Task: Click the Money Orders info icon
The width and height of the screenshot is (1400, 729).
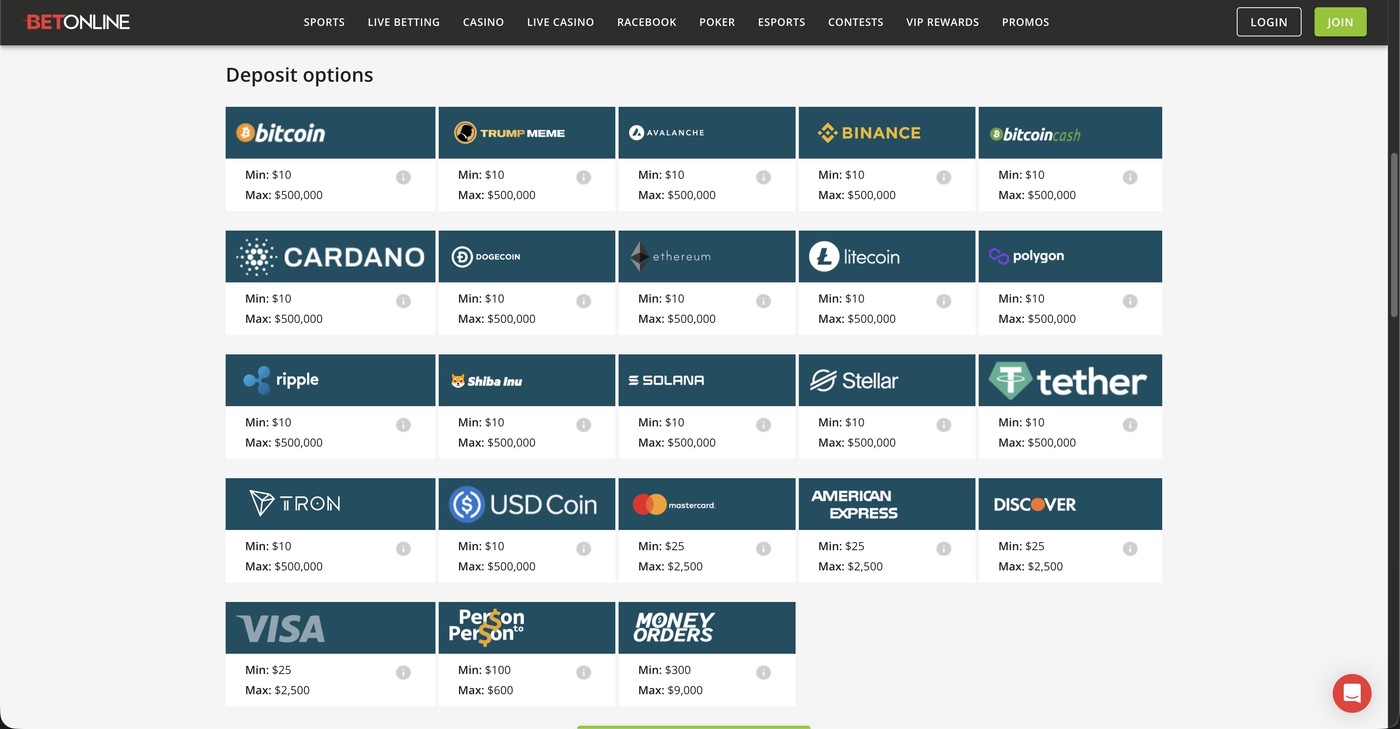Action: 763,673
